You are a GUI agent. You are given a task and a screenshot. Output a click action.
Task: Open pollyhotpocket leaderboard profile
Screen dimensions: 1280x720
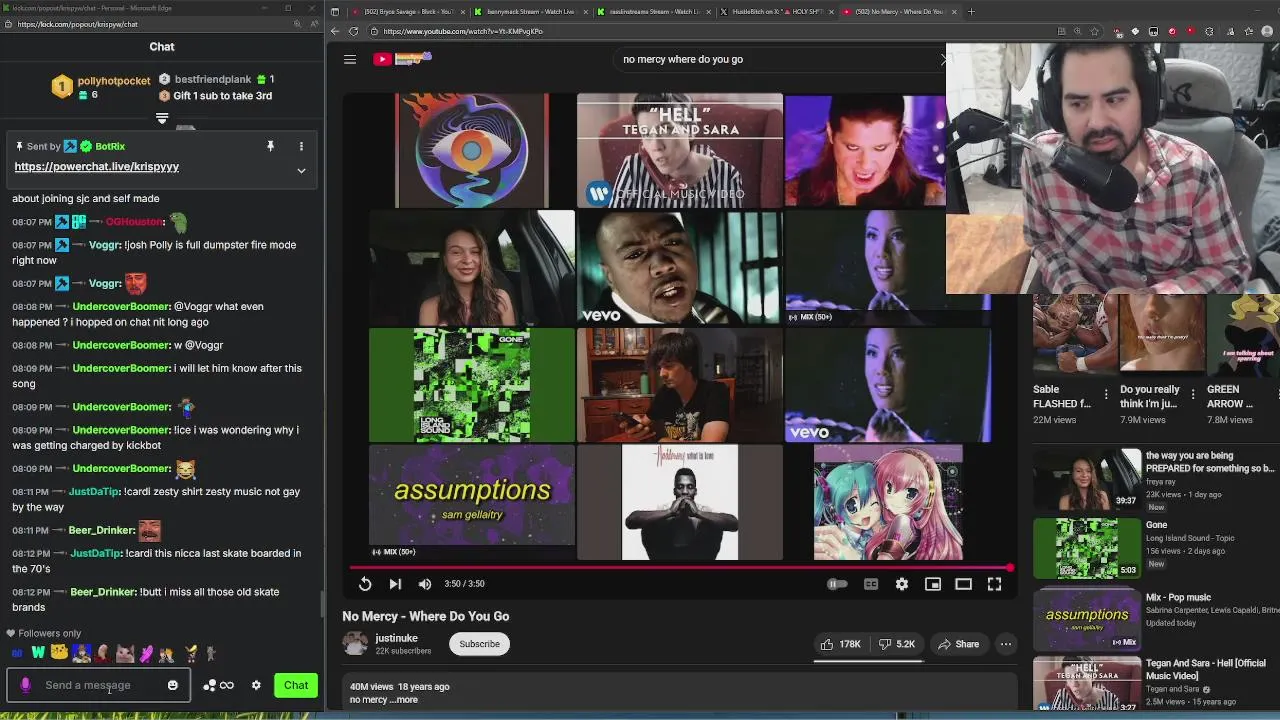pos(114,81)
